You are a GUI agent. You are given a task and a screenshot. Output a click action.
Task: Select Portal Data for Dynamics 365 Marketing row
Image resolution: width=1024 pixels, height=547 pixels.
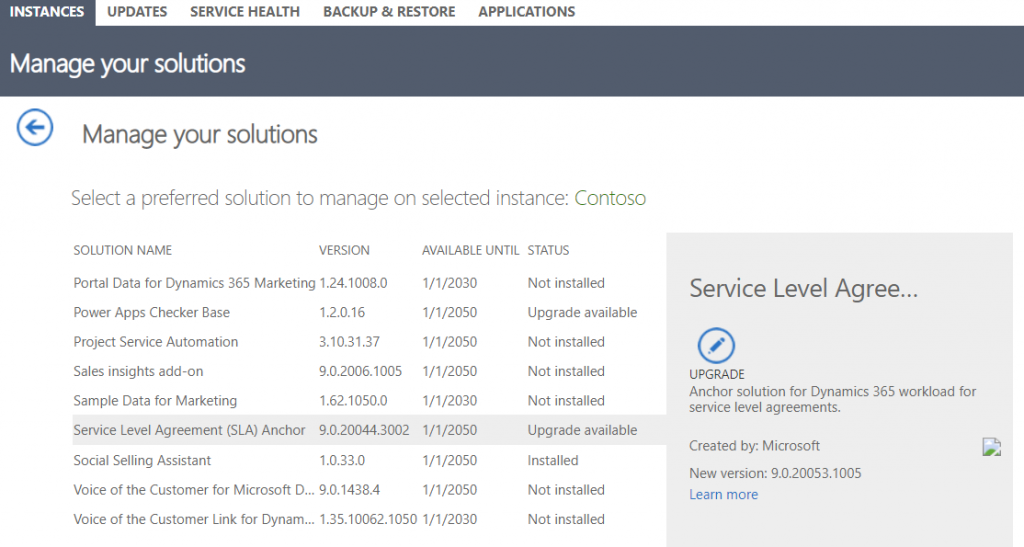(369, 283)
